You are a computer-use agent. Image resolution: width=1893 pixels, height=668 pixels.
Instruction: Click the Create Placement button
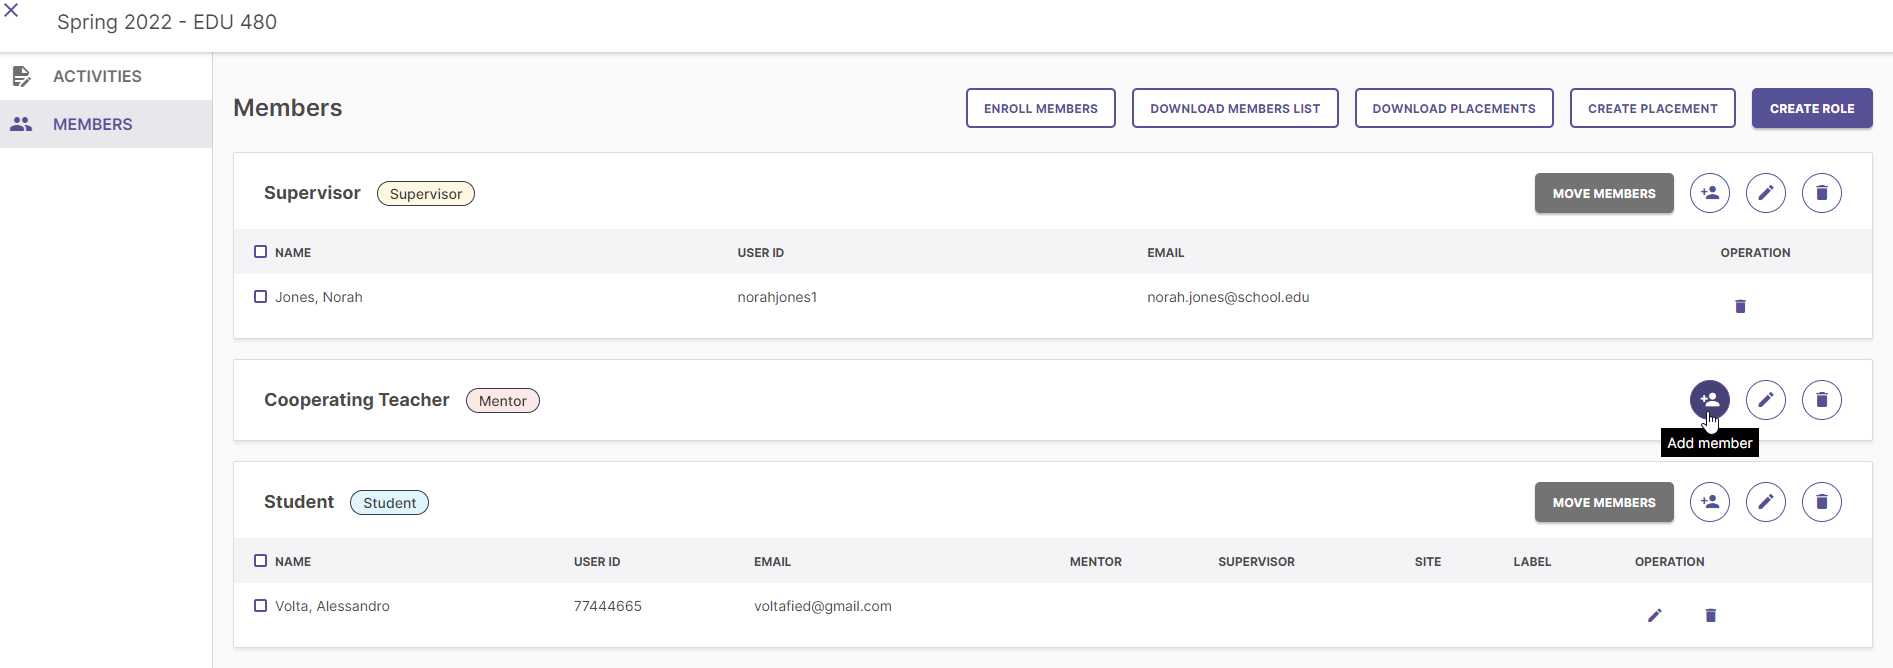[x=1653, y=108]
